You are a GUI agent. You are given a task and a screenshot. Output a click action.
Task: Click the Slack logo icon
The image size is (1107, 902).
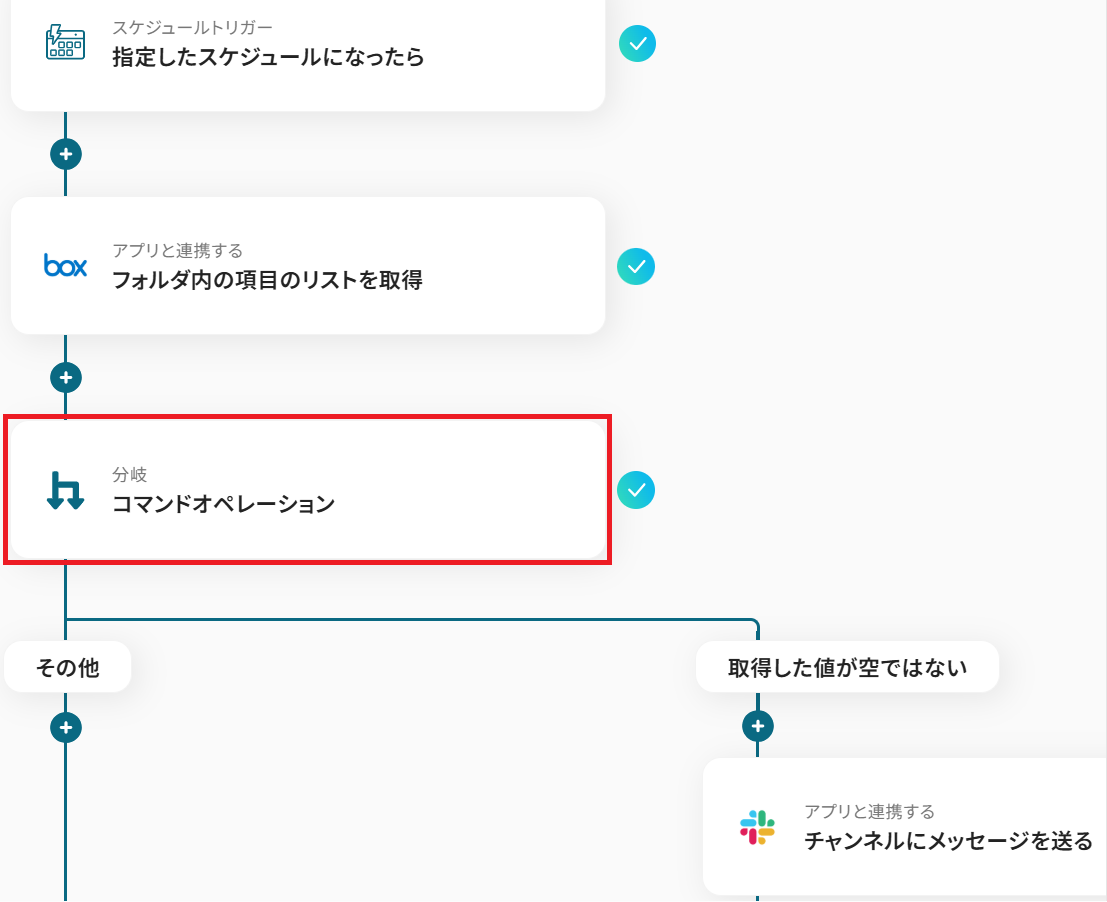(758, 827)
